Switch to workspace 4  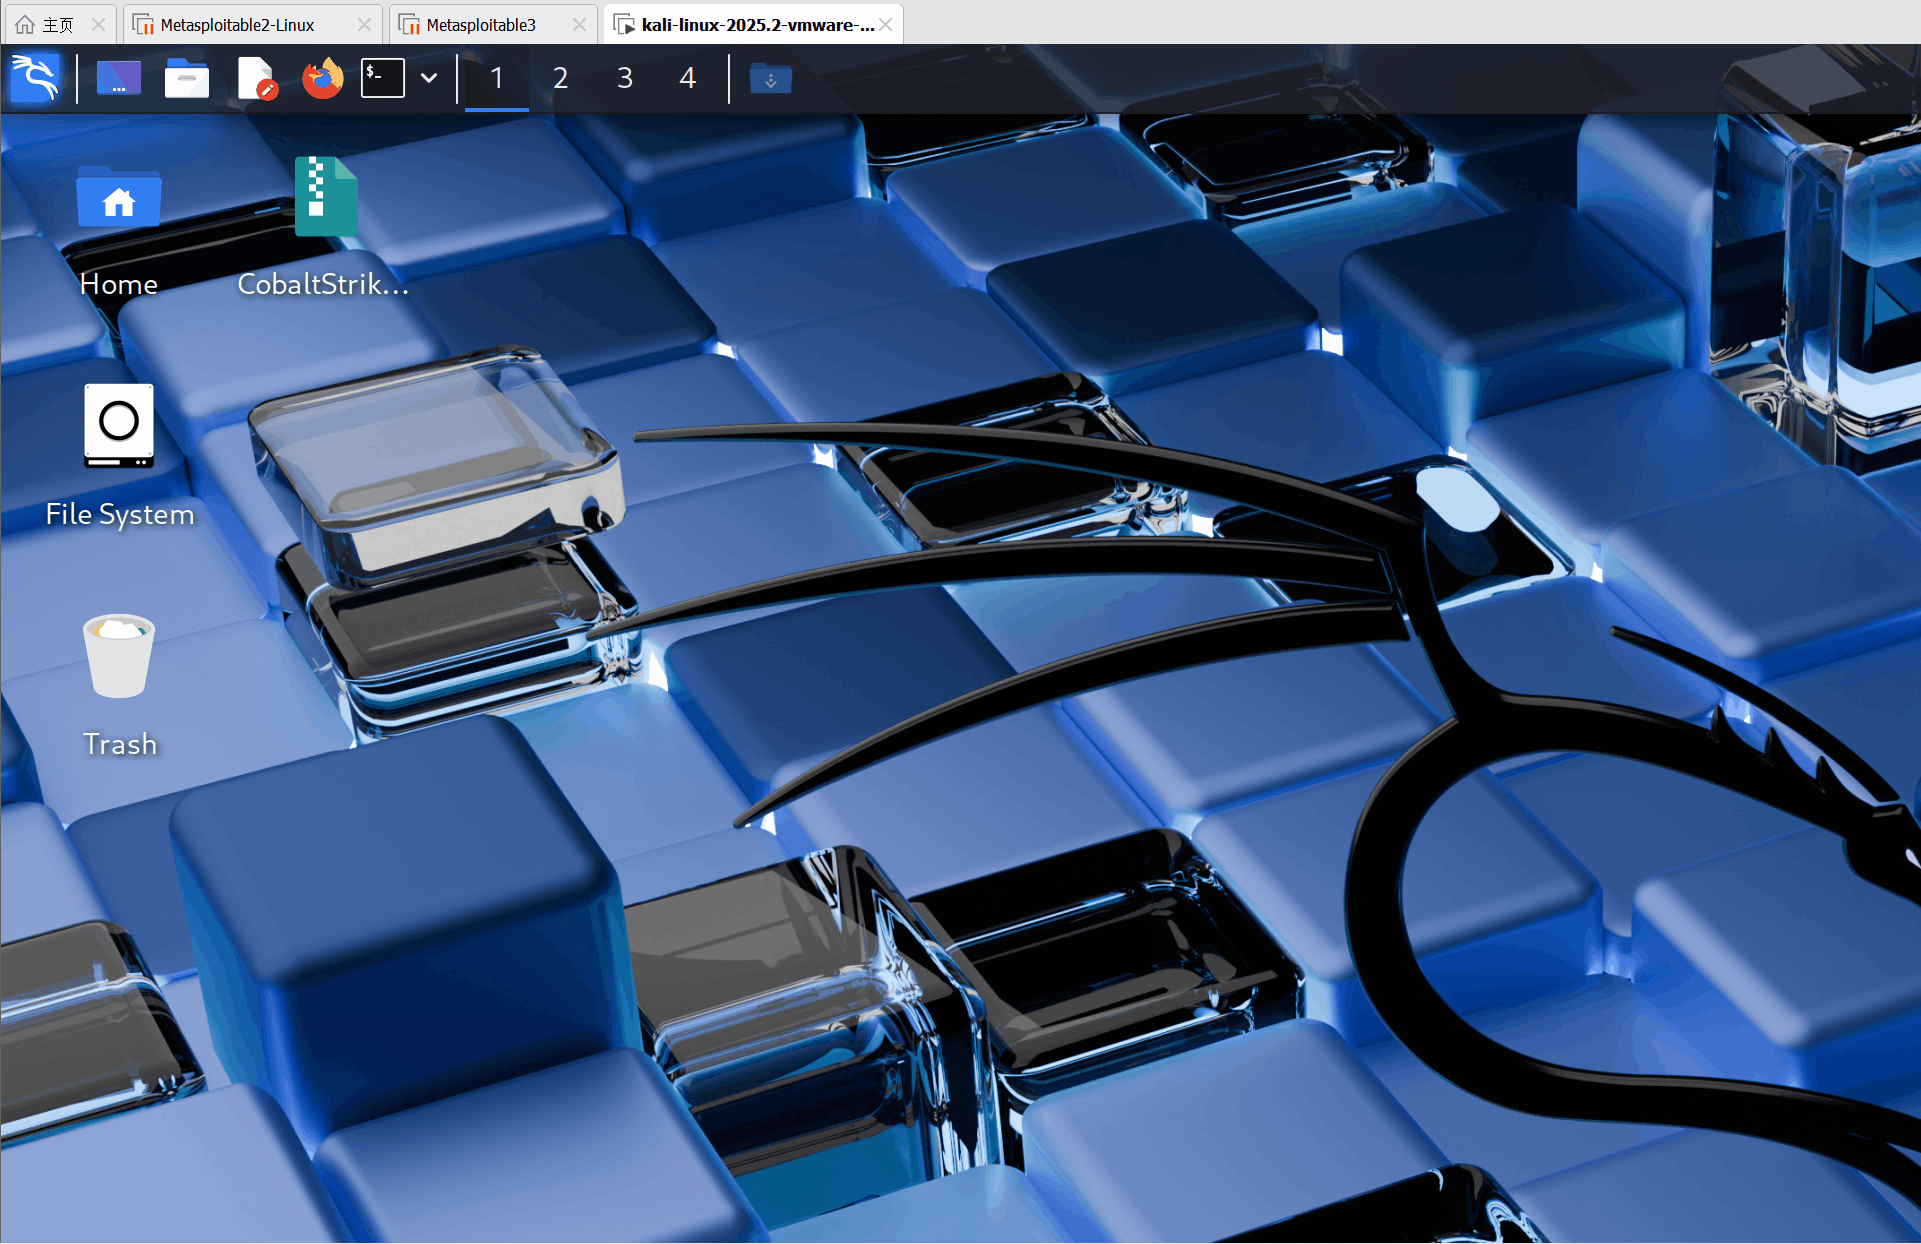pos(688,78)
